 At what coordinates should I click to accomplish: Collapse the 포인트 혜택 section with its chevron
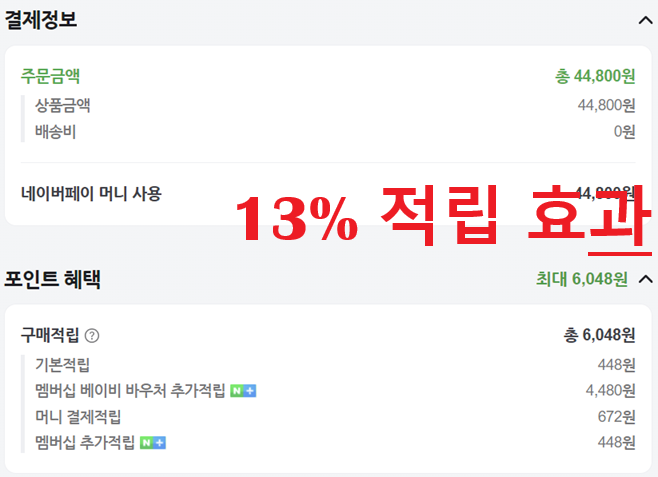tap(645, 279)
